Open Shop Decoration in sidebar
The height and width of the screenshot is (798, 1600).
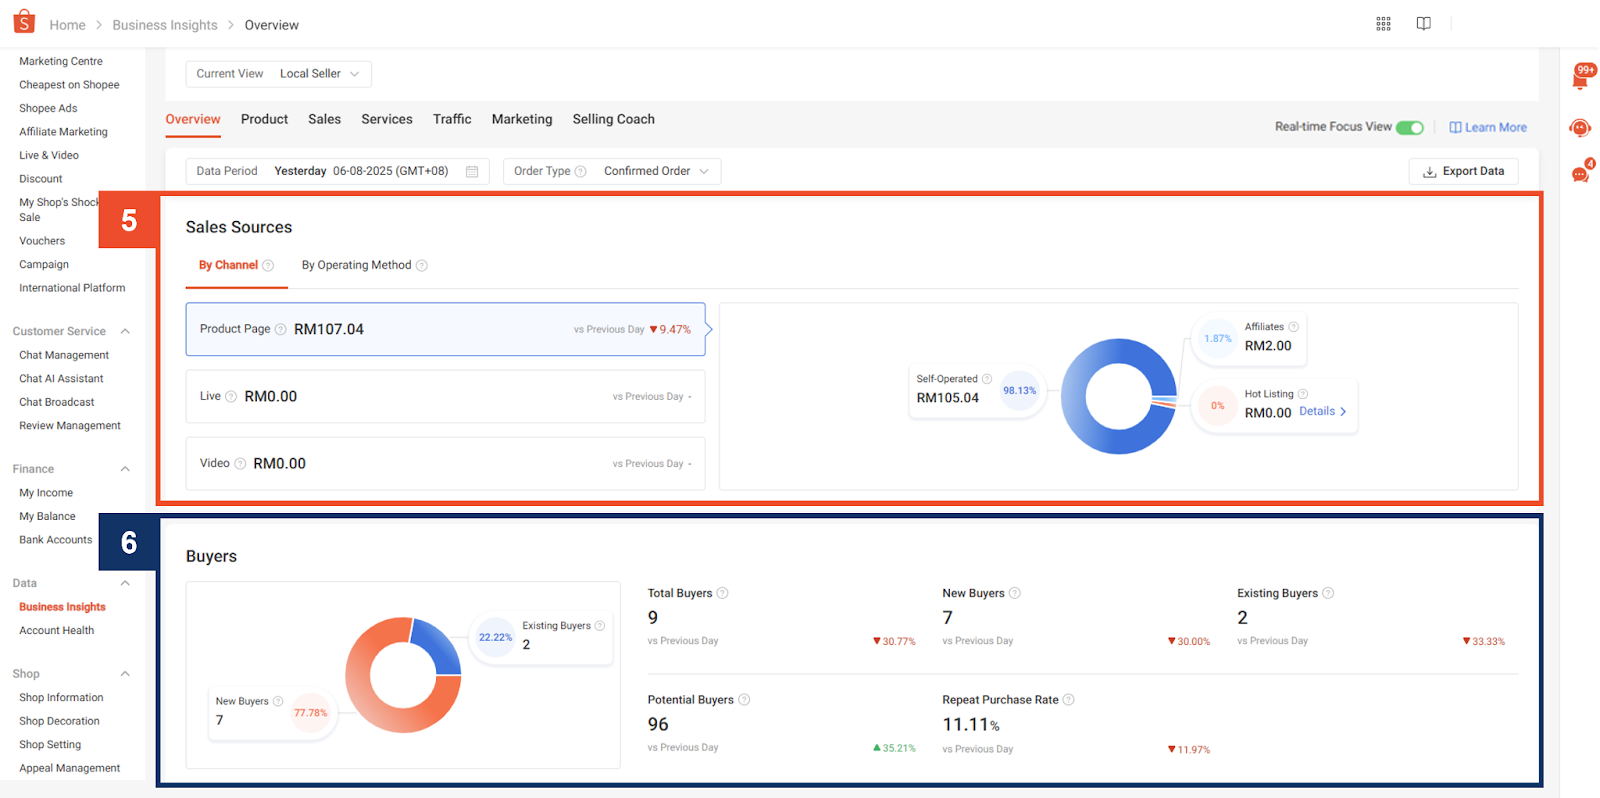pos(59,721)
